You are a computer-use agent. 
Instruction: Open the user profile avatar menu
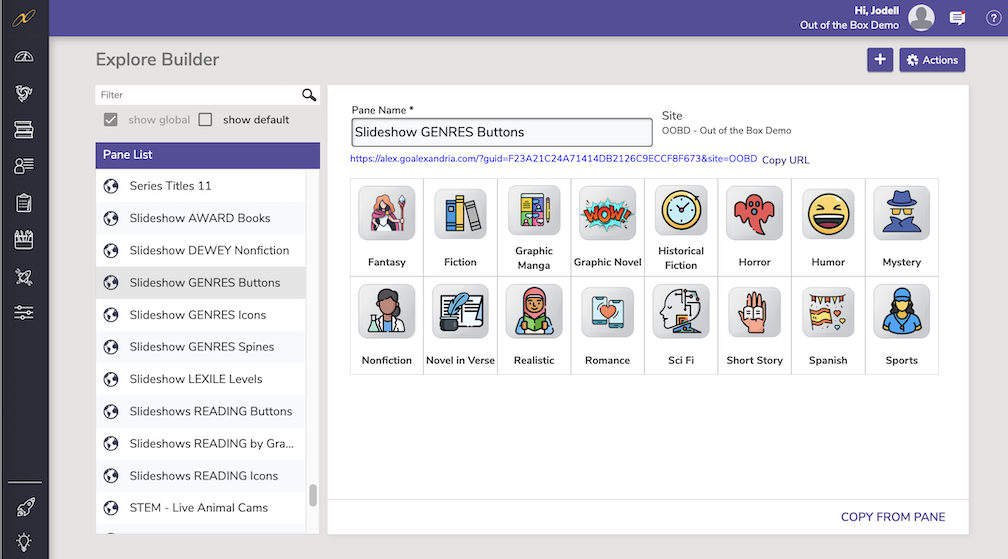tap(921, 18)
